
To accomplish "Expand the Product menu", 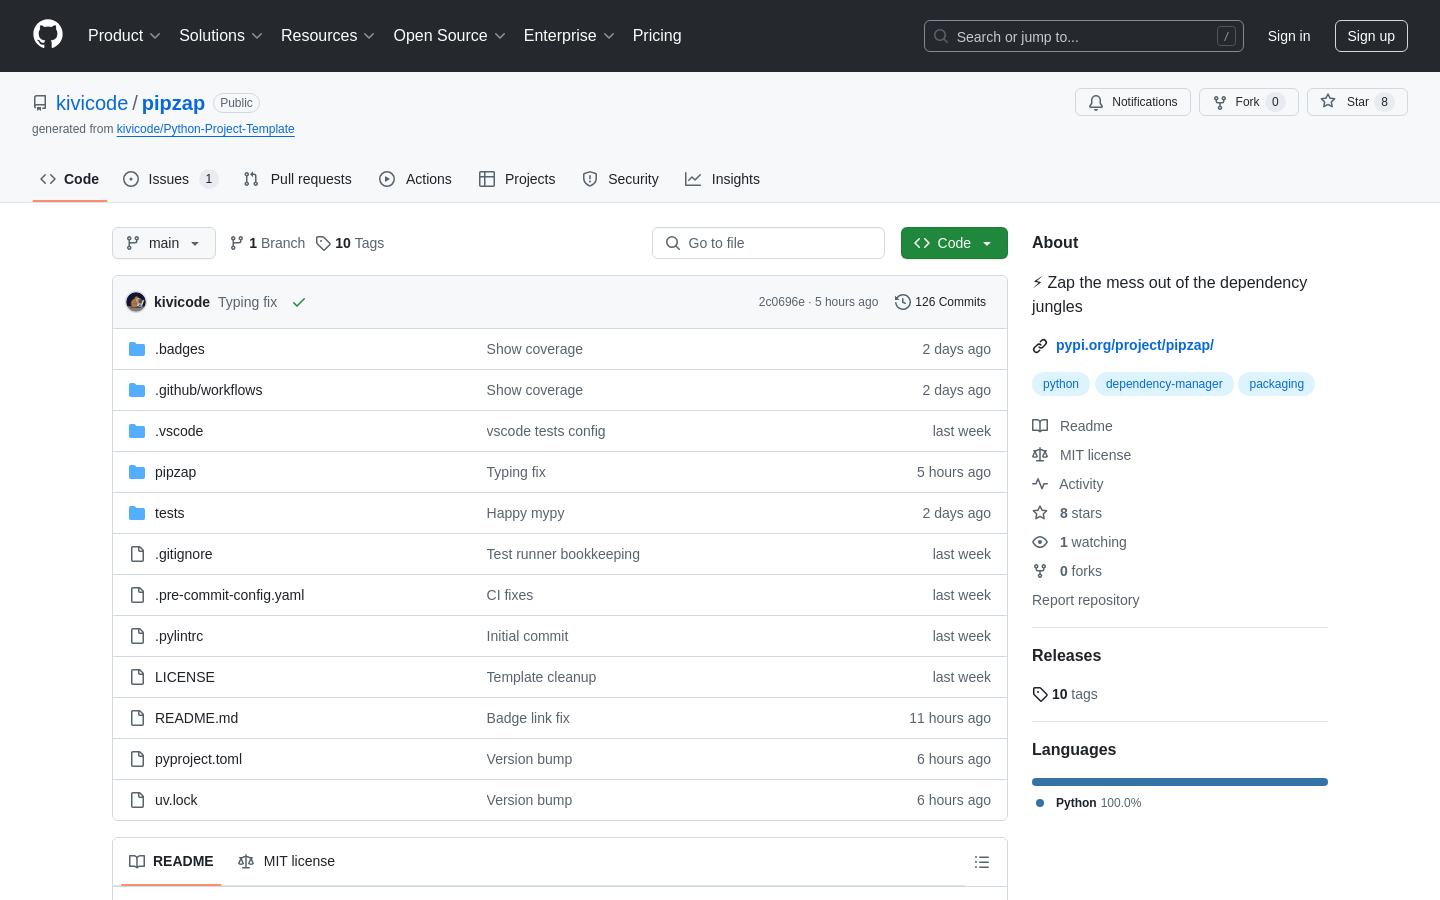I will (x=124, y=36).
